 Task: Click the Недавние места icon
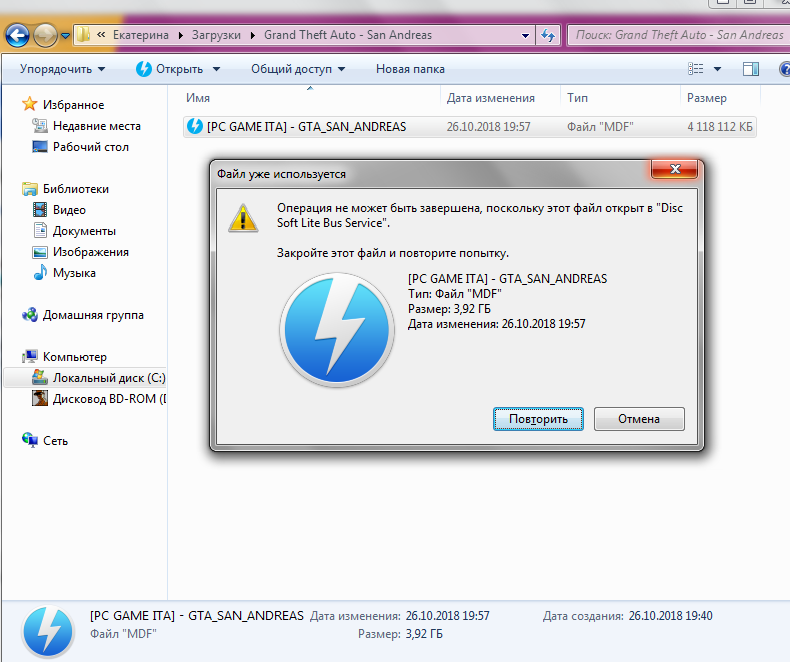click(40, 125)
